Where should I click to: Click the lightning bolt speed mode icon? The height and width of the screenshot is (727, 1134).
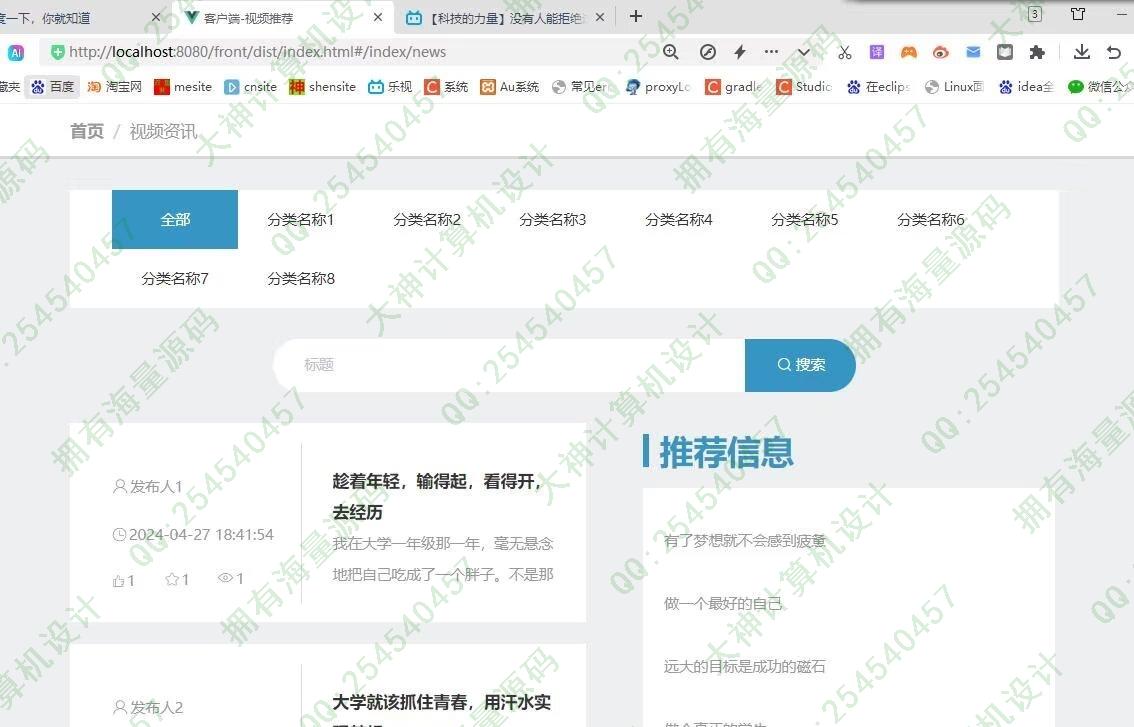pyautogui.click(x=740, y=52)
